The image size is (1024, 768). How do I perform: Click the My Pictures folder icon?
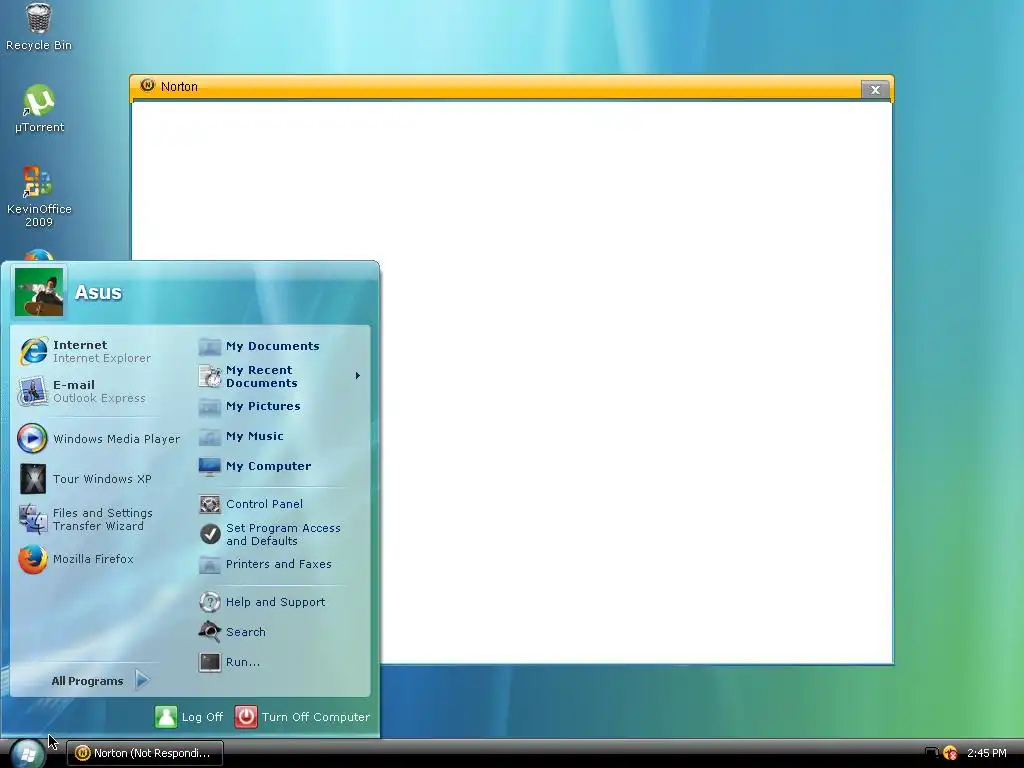(210, 406)
